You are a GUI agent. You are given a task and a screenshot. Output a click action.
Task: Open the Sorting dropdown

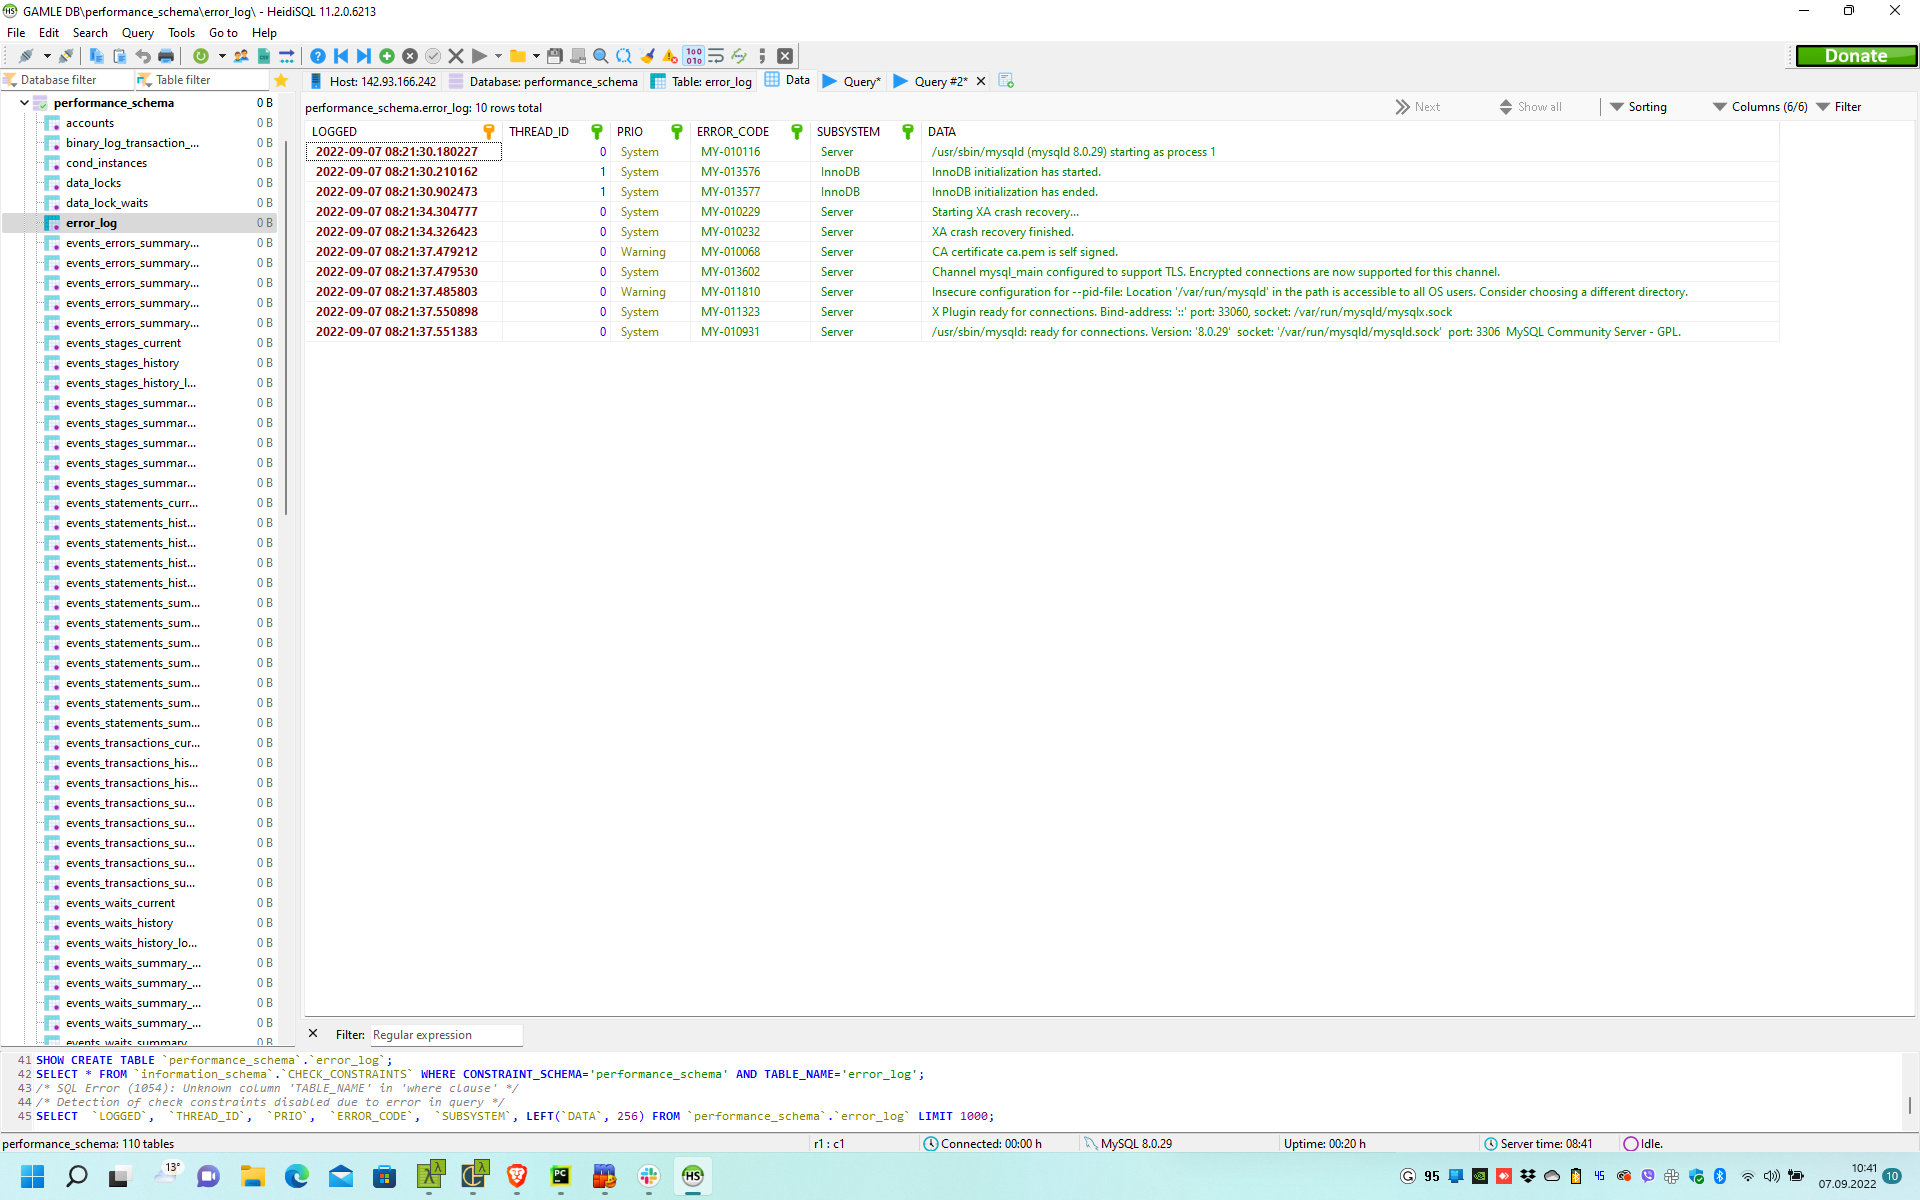[x=1638, y=107]
